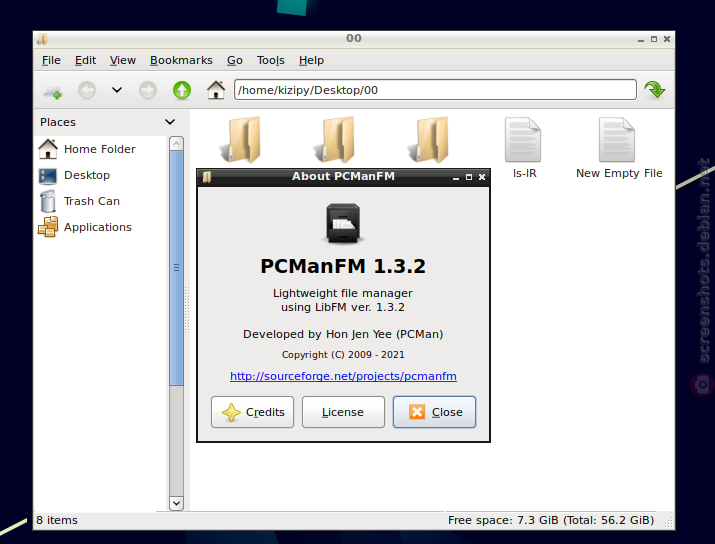This screenshot has height=544, width=715.
Task: Select the first folder icon in file view
Action: click(242, 140)
